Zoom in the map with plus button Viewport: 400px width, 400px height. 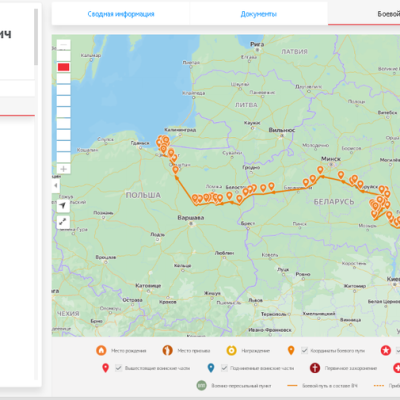(63, 169)
